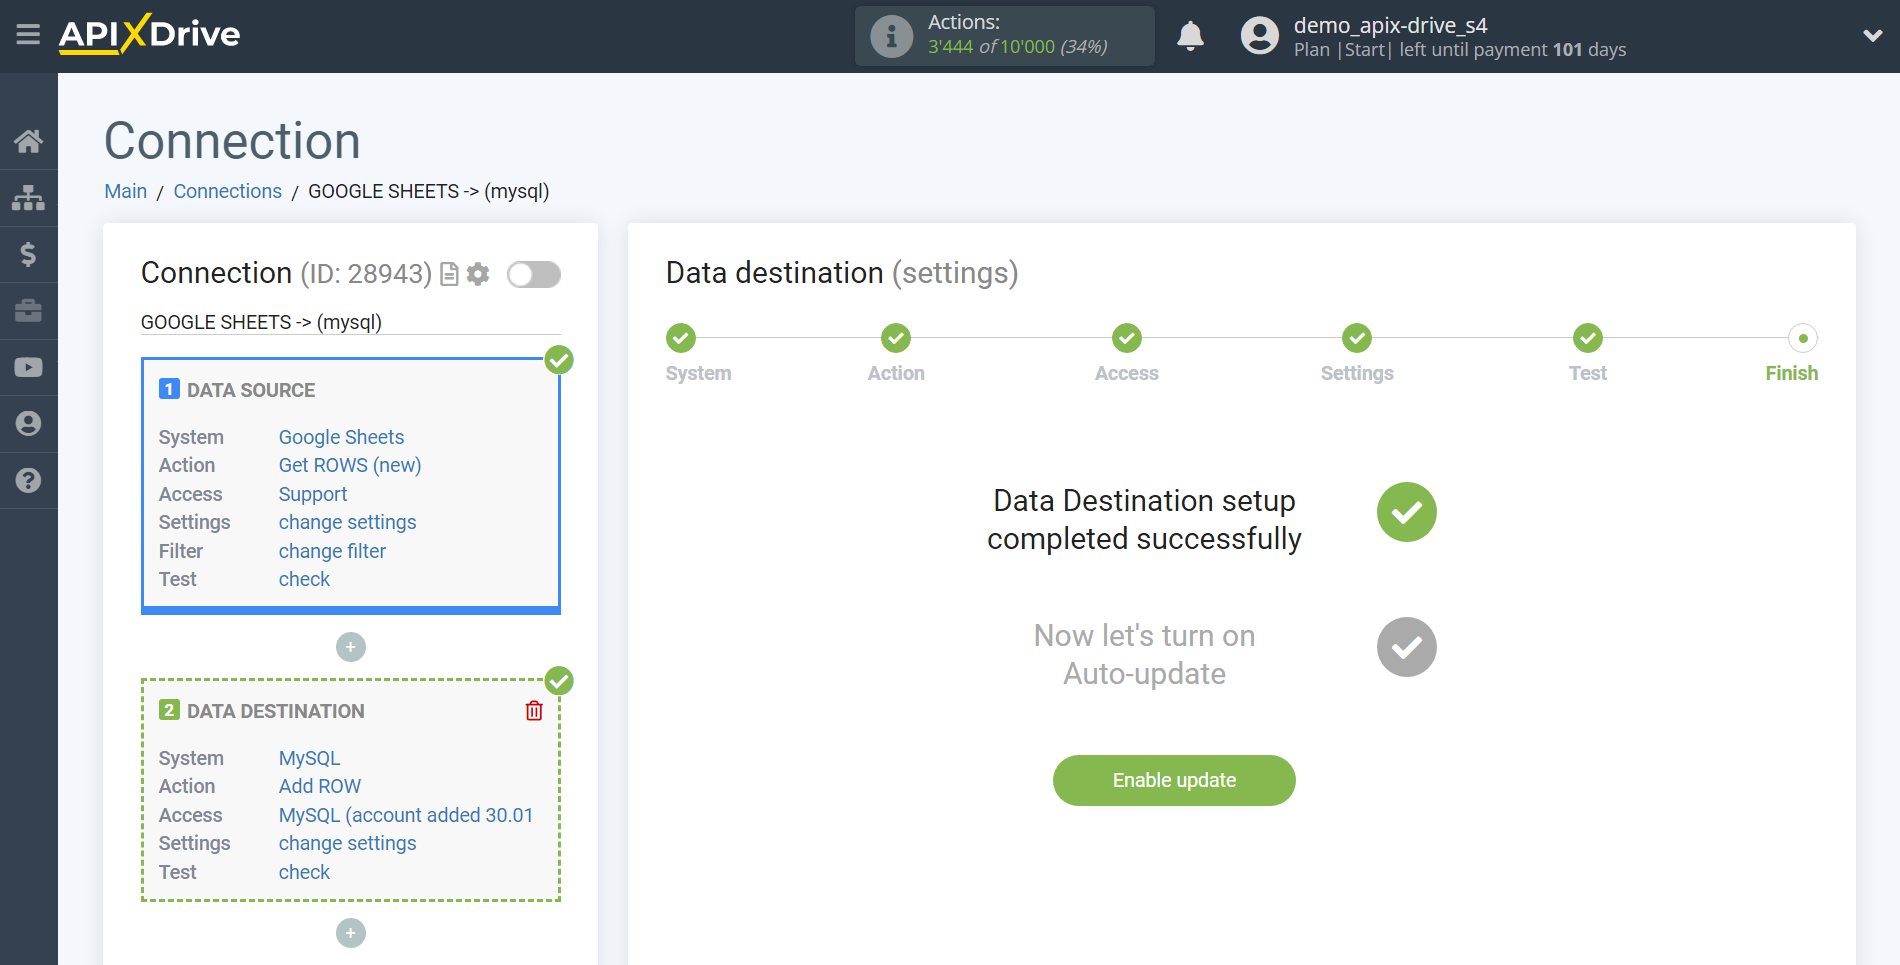Delete the Data Destination block
This screenshot has height=965, width=1900.
(534, 711)
